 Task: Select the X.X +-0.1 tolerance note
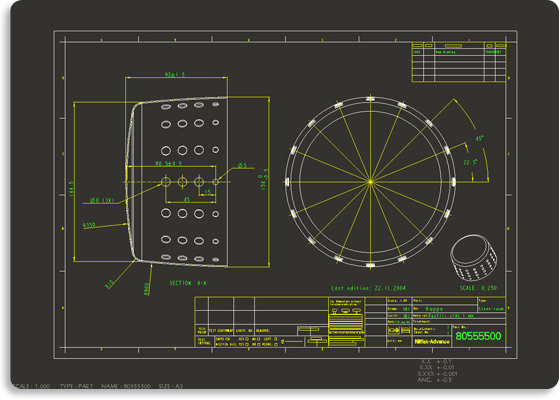point(436,361)
